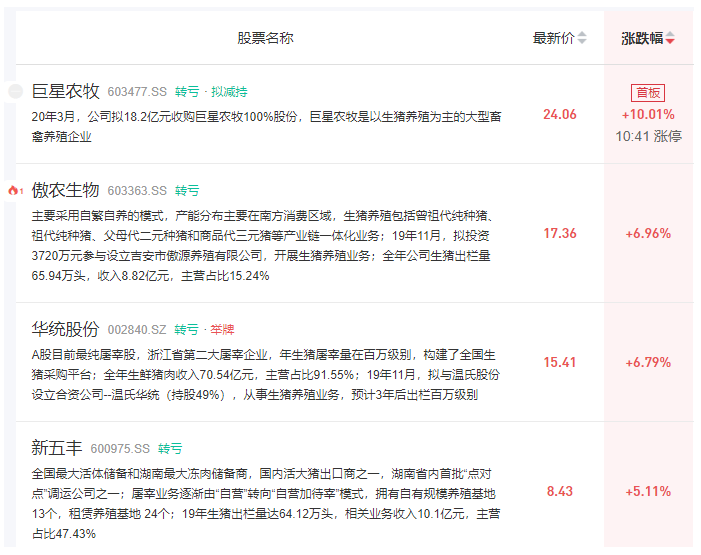The height and width of the screenshot is (555, 701).
Task: Click the +6.79% change value
Action: [x=648, y=362]
